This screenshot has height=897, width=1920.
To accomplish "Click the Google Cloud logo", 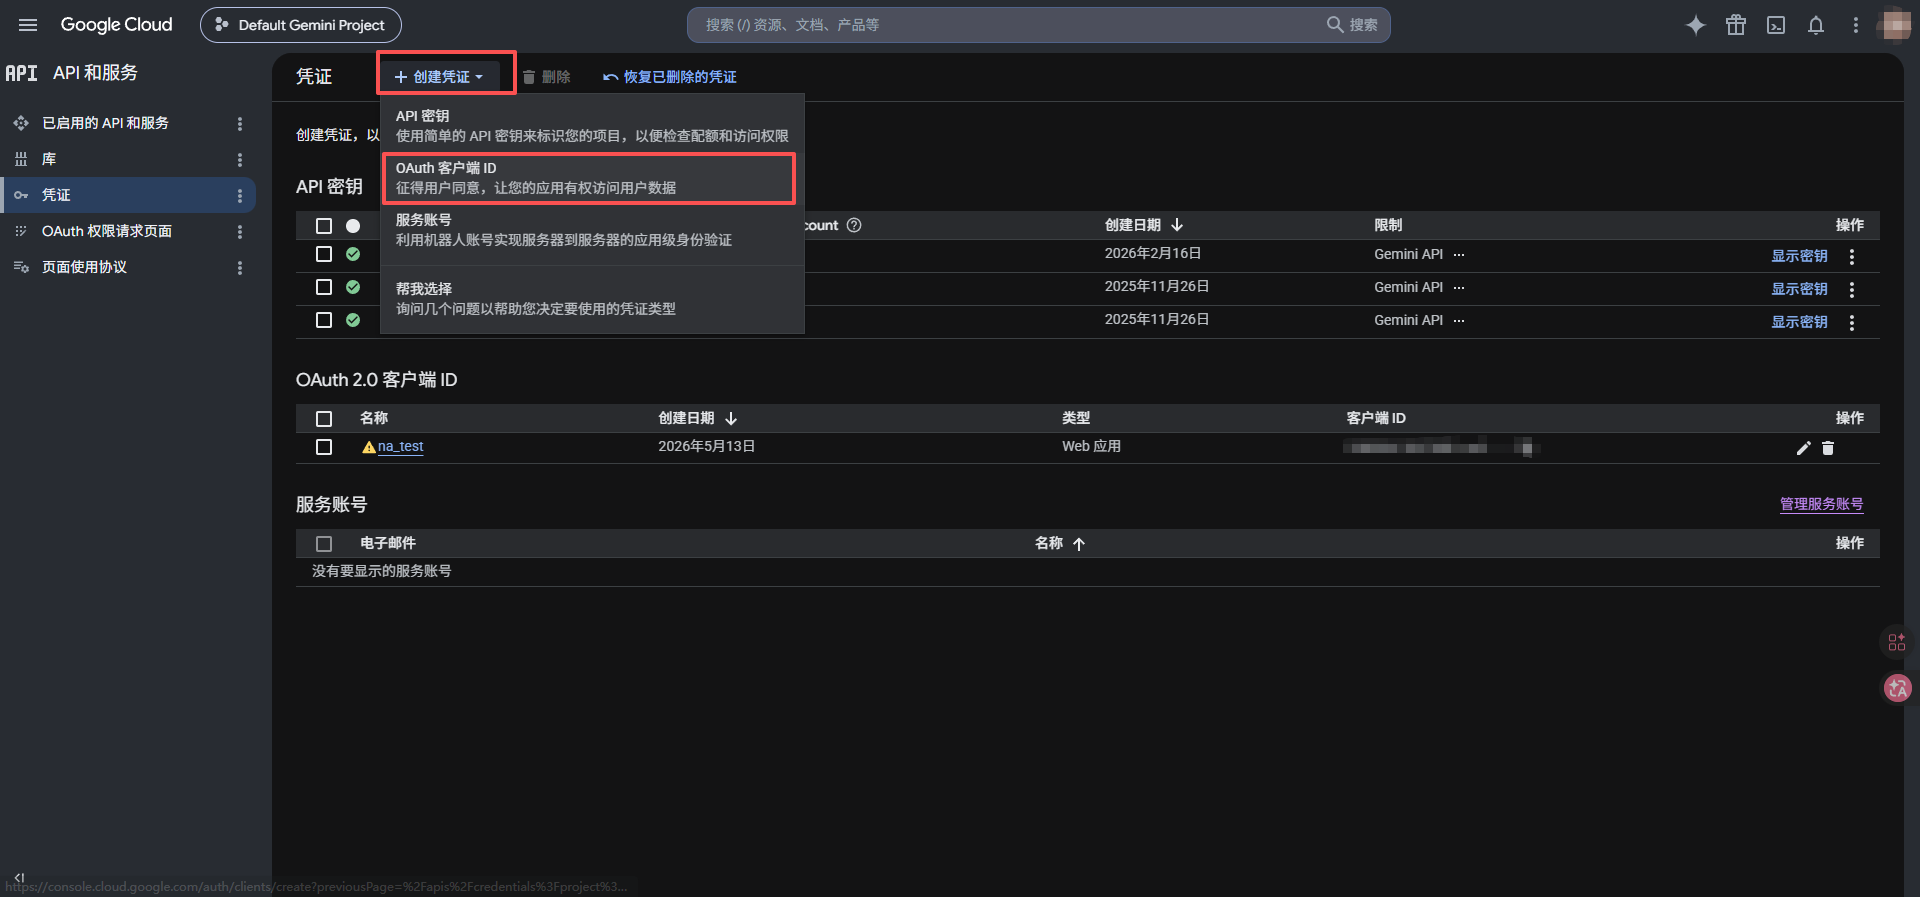I will (x=116, y=25).
